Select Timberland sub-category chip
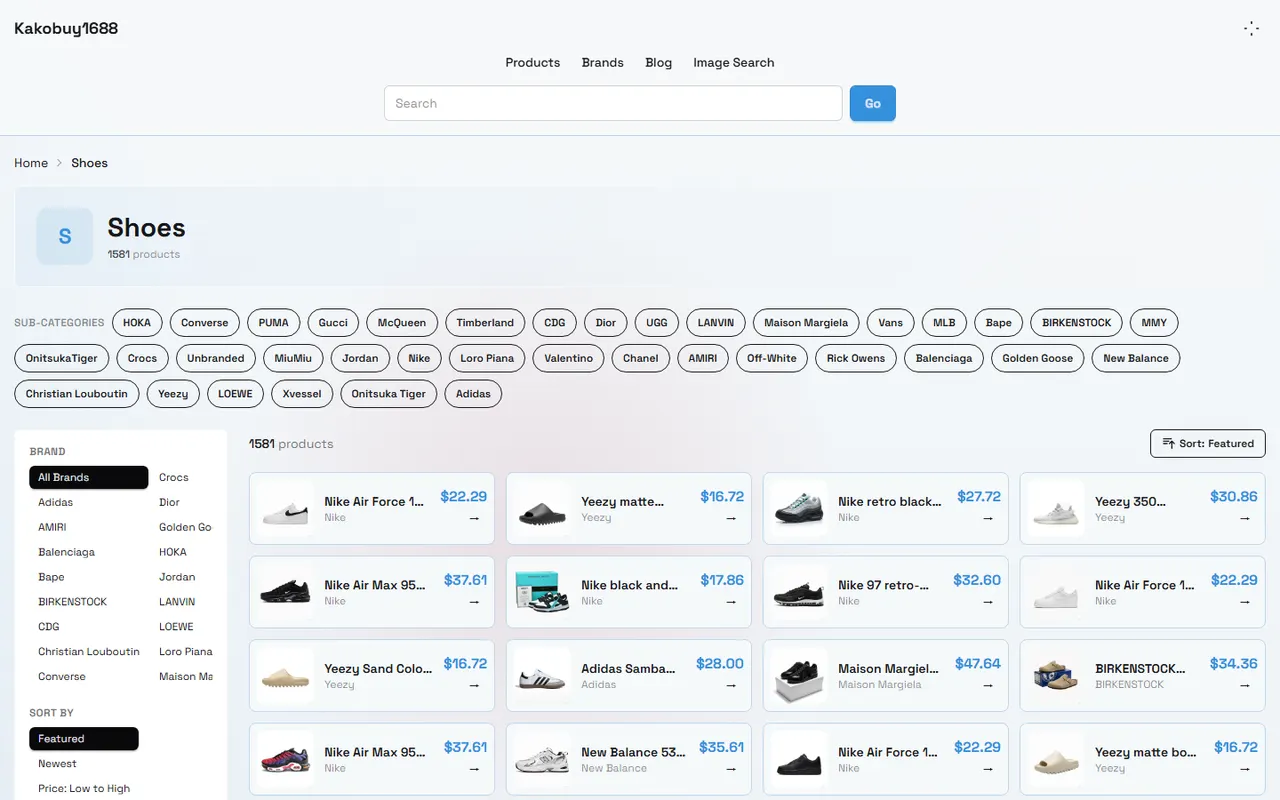The width and height of the screenshot is (1280, 800). (x=485, y=323)
